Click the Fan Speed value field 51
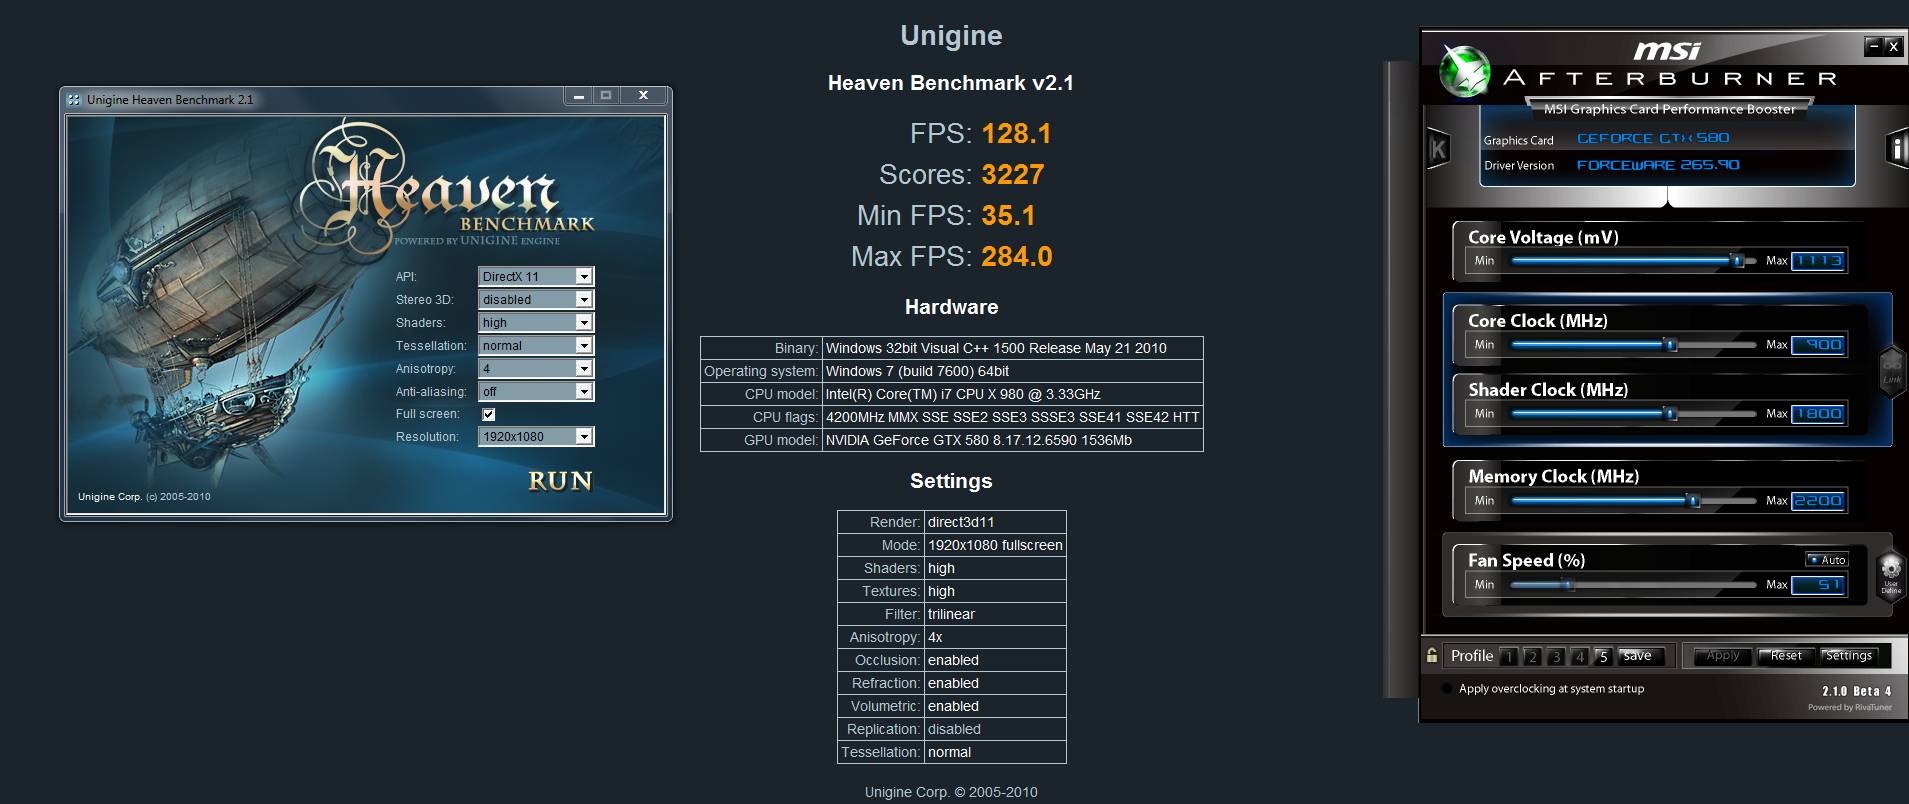 [x=1818, y=585]
